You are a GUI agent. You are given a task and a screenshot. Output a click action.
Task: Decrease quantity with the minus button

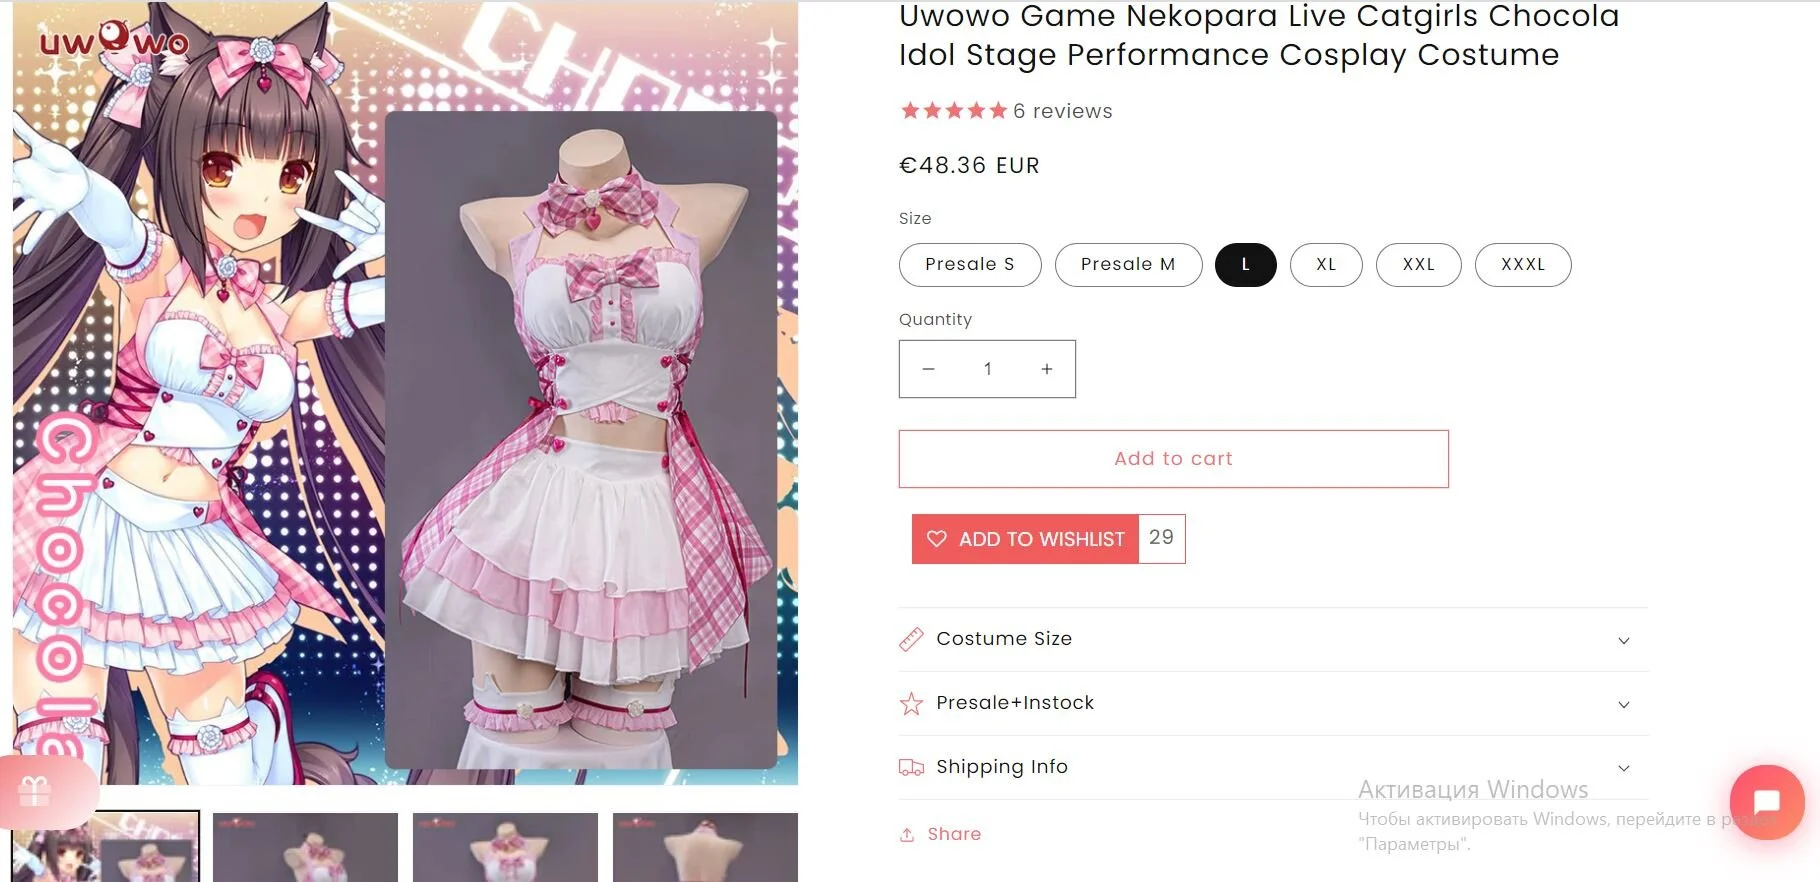[x=928, y=369]
